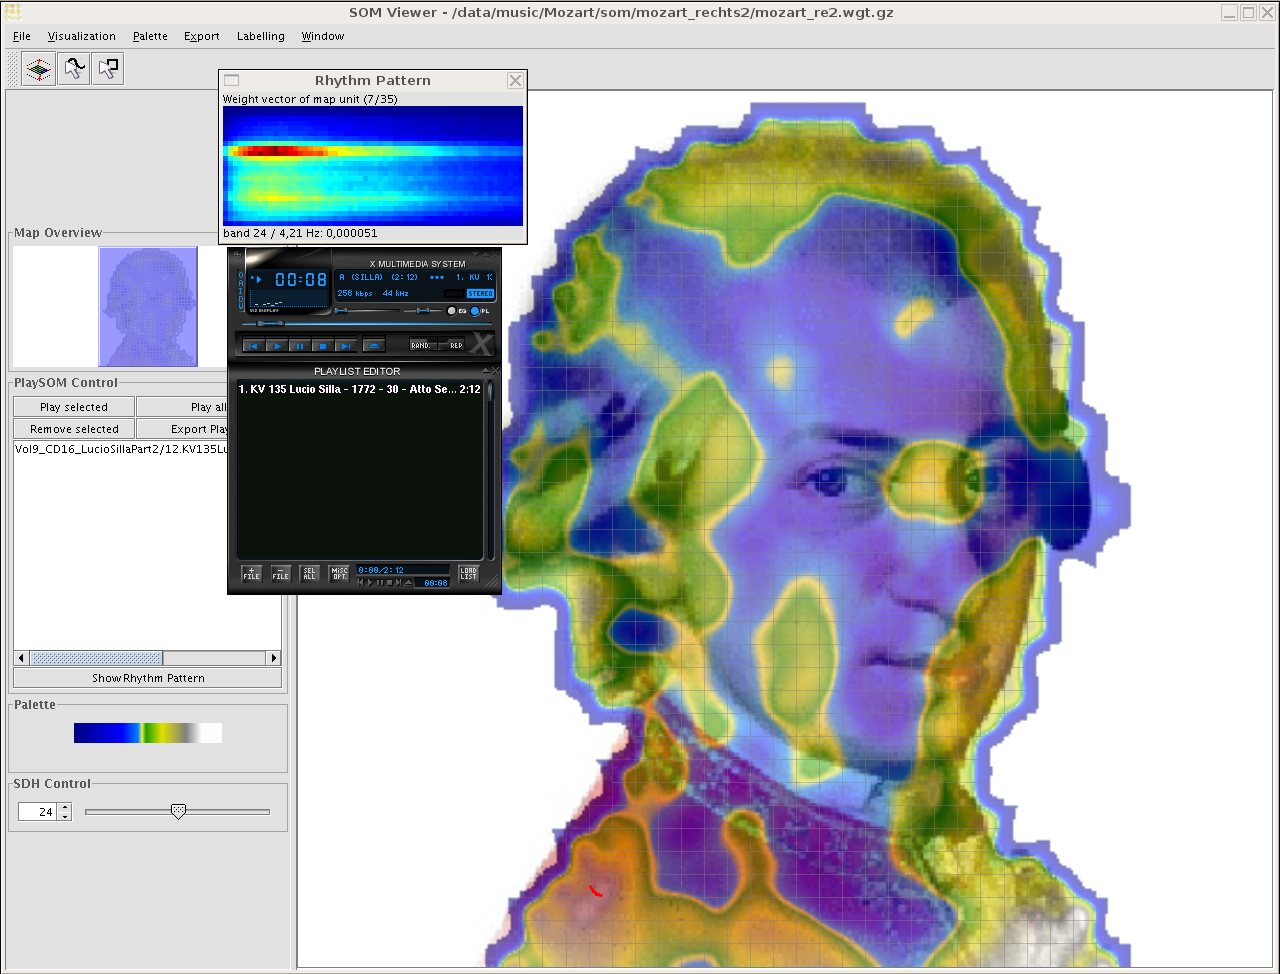
Task: Click mini eject button in playlist editor
Action: click(x=408, y=582)
